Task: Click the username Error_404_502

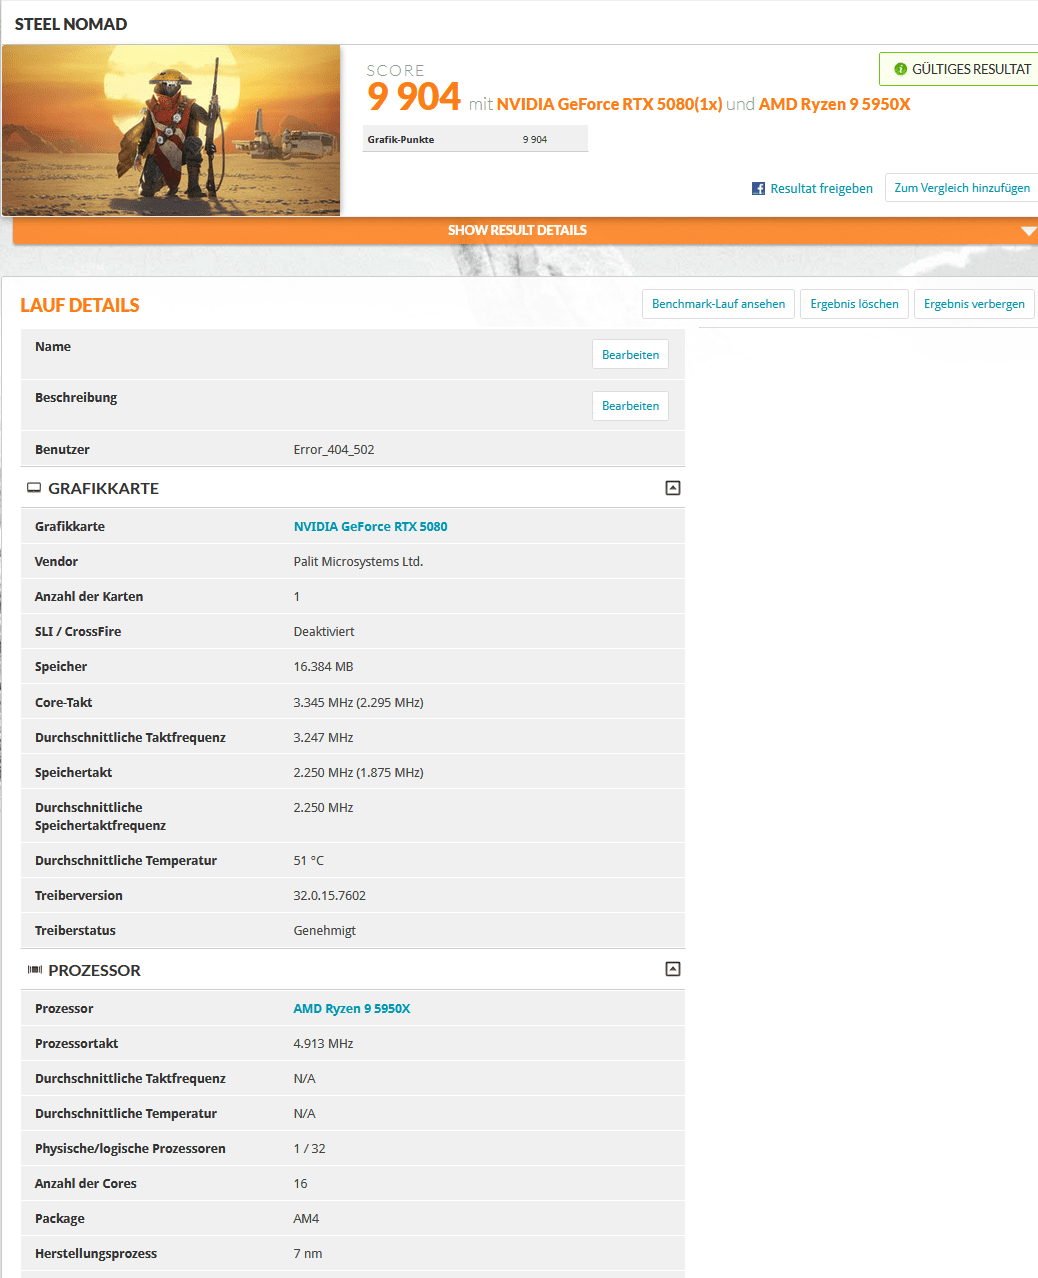Action: tap(334, 450)
